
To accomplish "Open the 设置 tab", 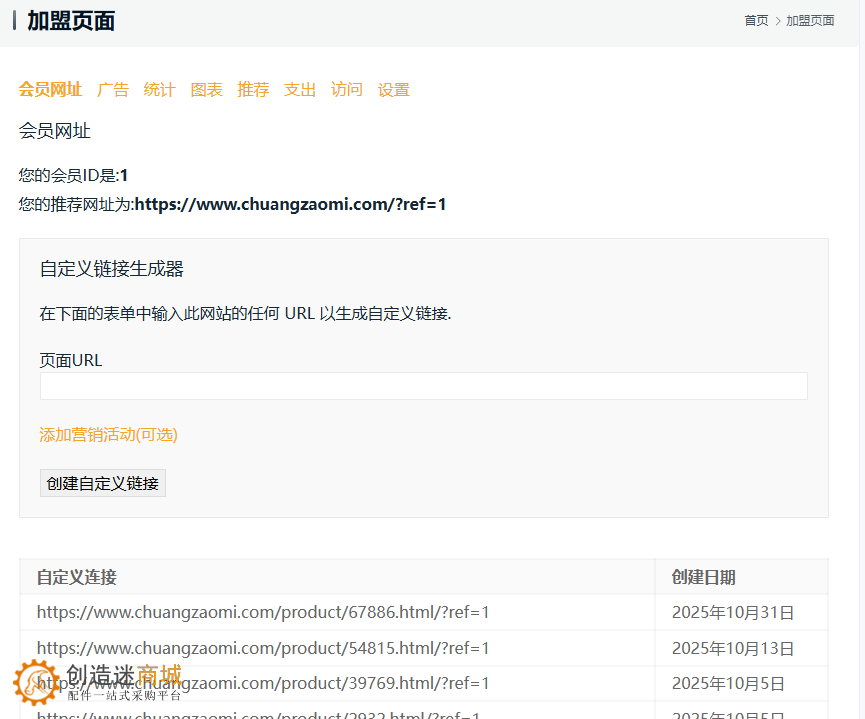I will [x=393, y=89].
